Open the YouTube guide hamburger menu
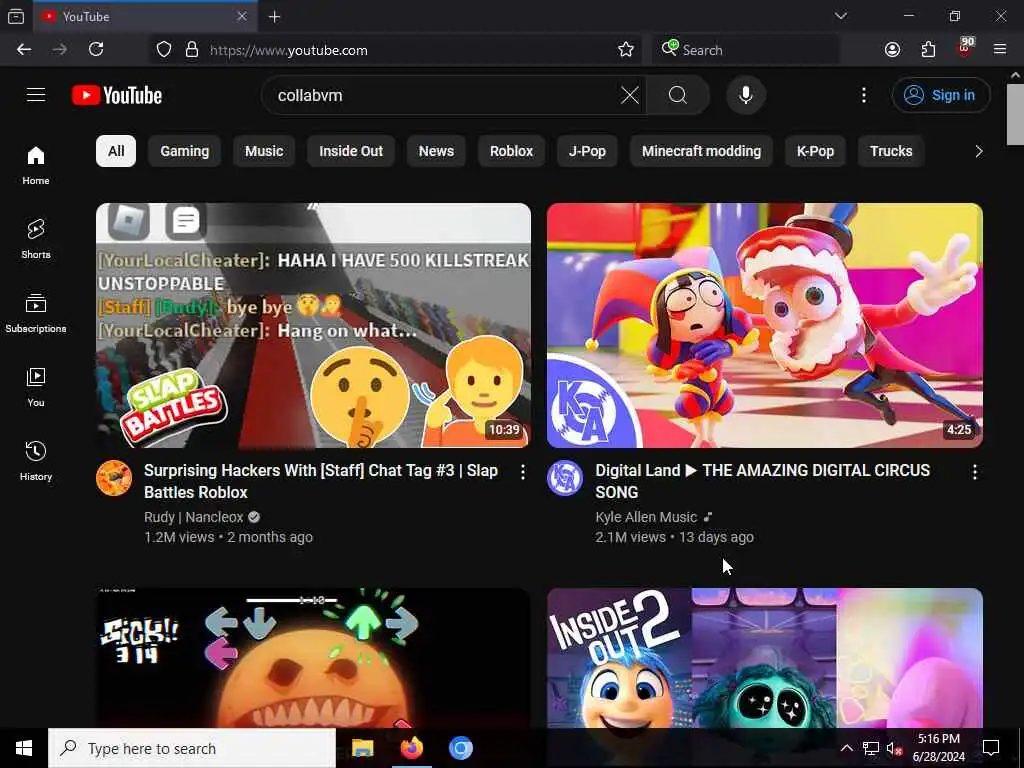The height and width of the screenshot is (768, 1024). coord(36,95)
